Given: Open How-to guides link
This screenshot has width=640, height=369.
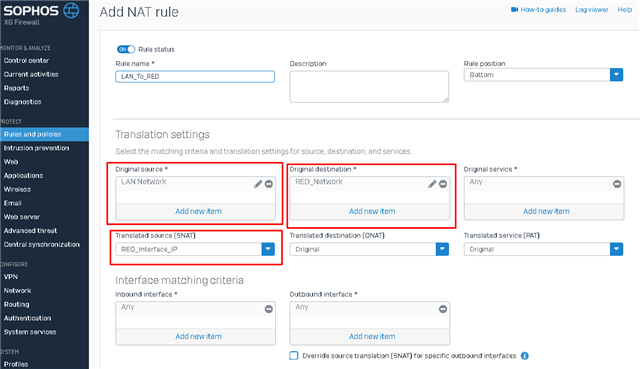Looking at the screenshot, I should pyautogui.click(x=538, y=9).
